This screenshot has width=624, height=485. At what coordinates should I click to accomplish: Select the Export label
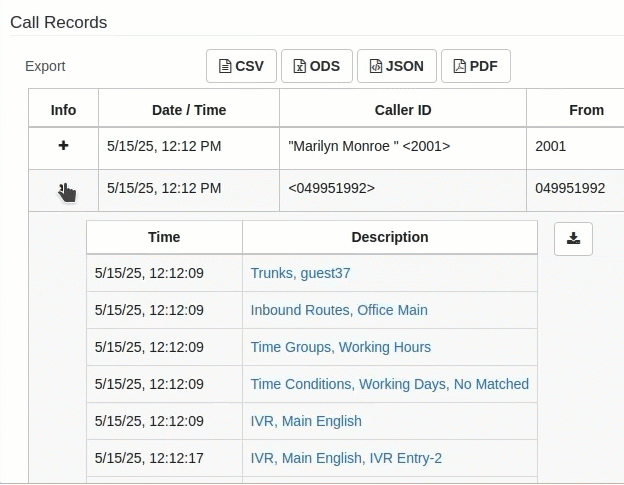[x=45, y=66]
